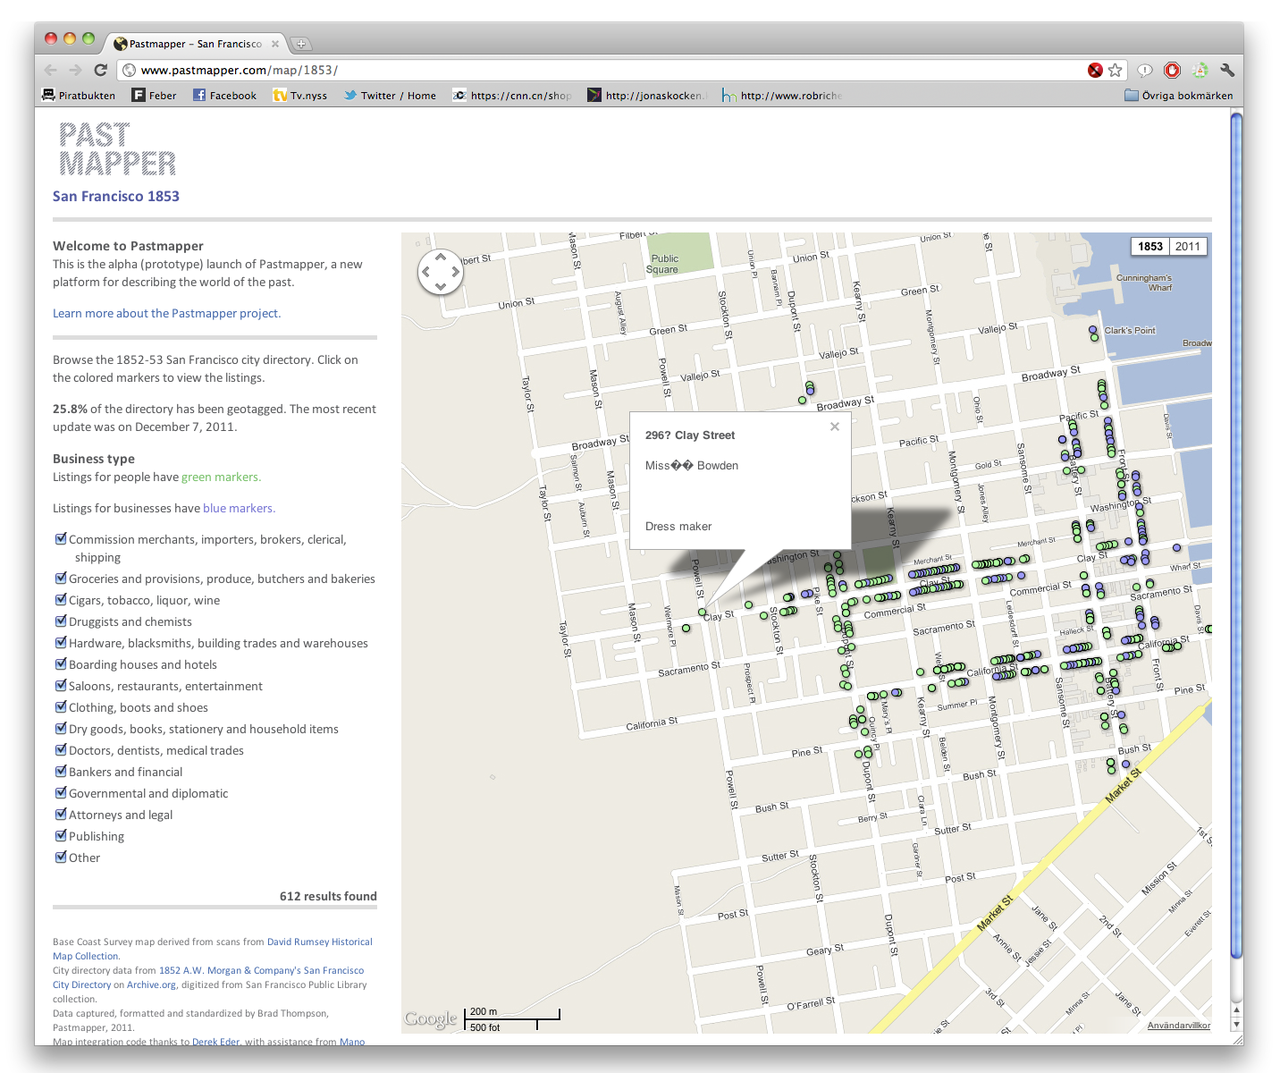Viewport: 1280px width, 1073px height.
Task: Close the Pastmapper browser tab
Action: coord(275,44)
